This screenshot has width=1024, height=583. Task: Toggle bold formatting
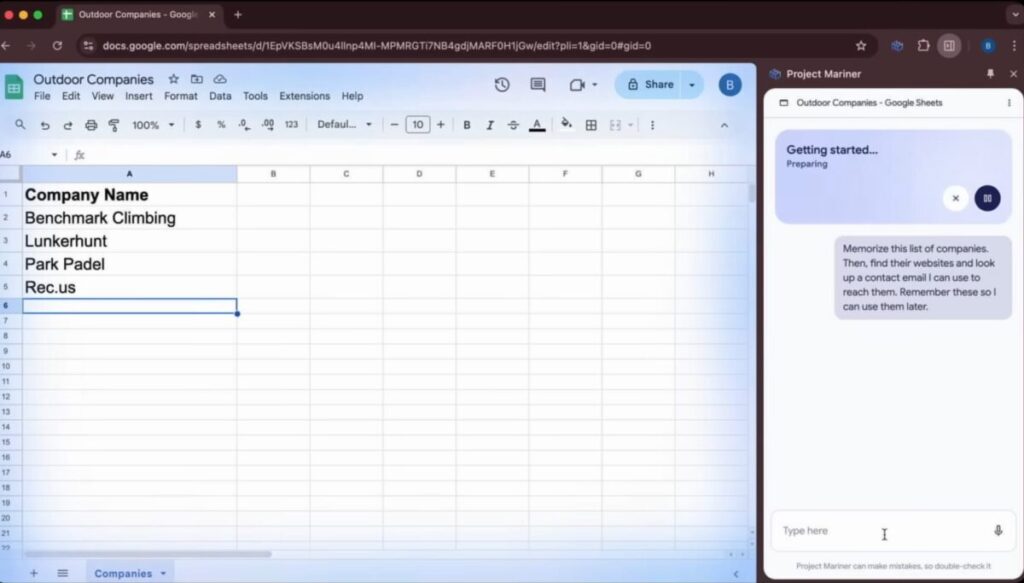click(467, 125)
